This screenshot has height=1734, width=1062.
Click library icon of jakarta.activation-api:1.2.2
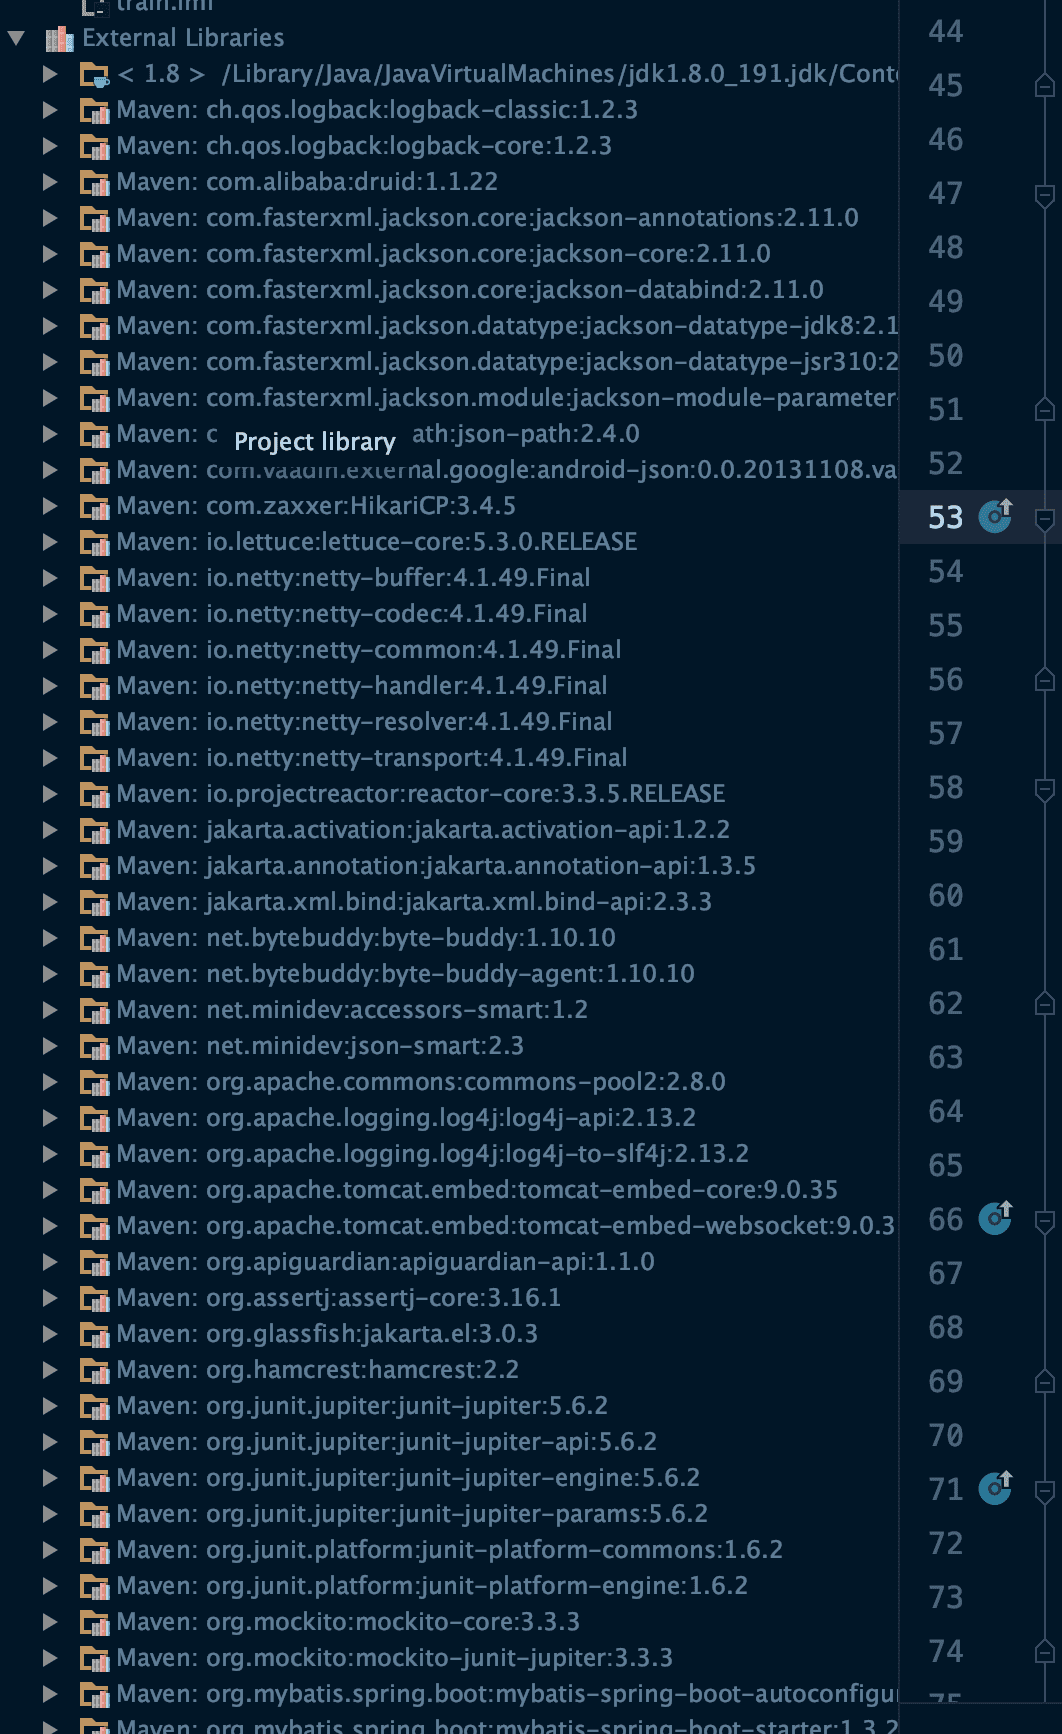94,830
